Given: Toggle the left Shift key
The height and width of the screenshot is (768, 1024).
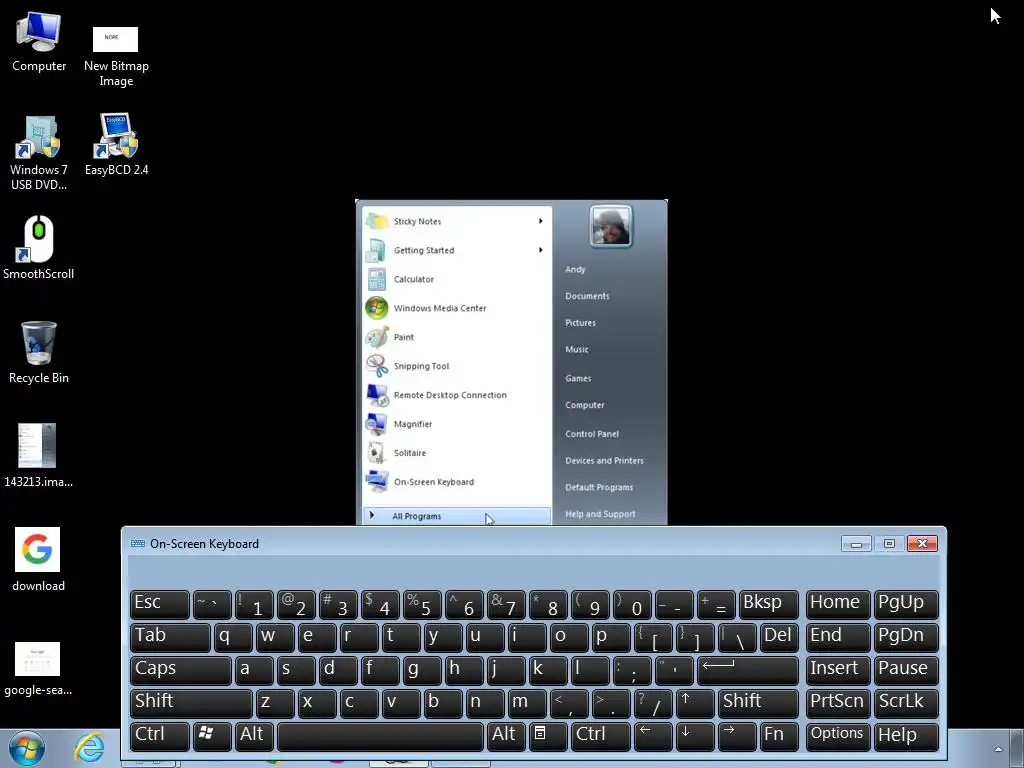Looking at the screenshot, I should (x=191, y=703).
